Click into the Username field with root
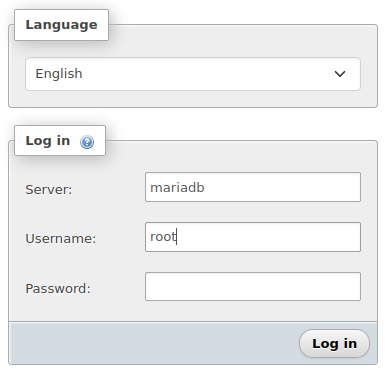The height and width of the screenshot is (377, 389). [253, 237]
